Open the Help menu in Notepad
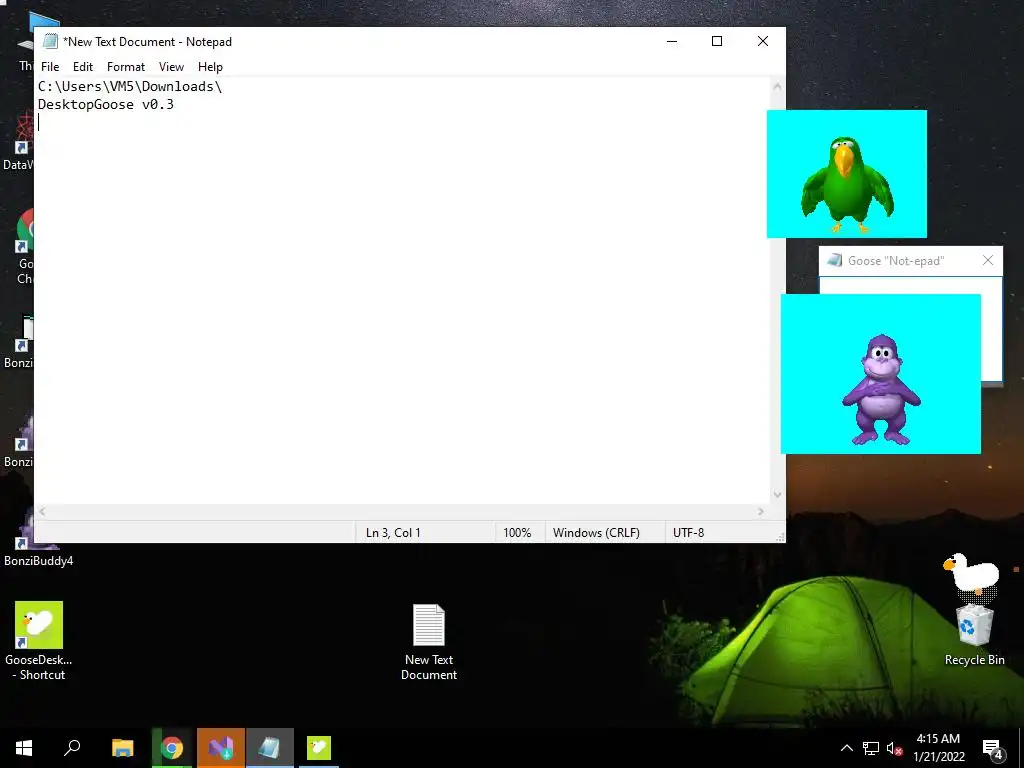The width and height of the screenshot is (1024, 768). (210, 67)
